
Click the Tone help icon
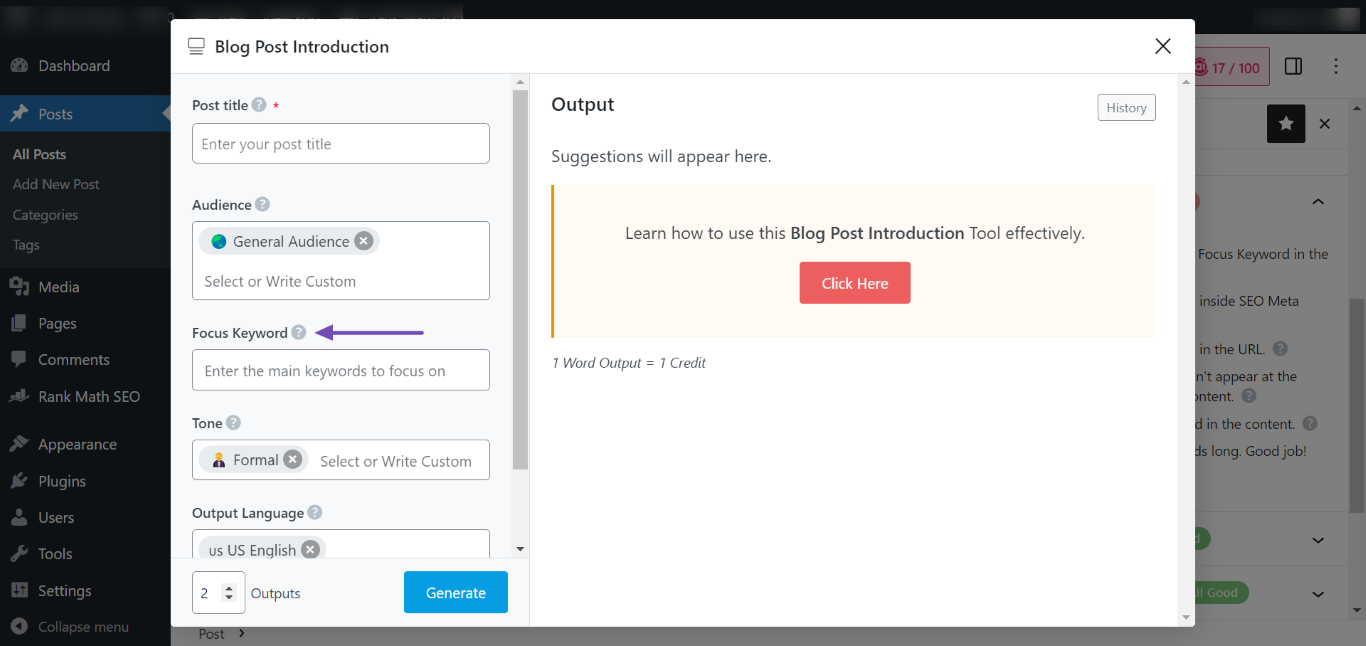coord(233,423)
